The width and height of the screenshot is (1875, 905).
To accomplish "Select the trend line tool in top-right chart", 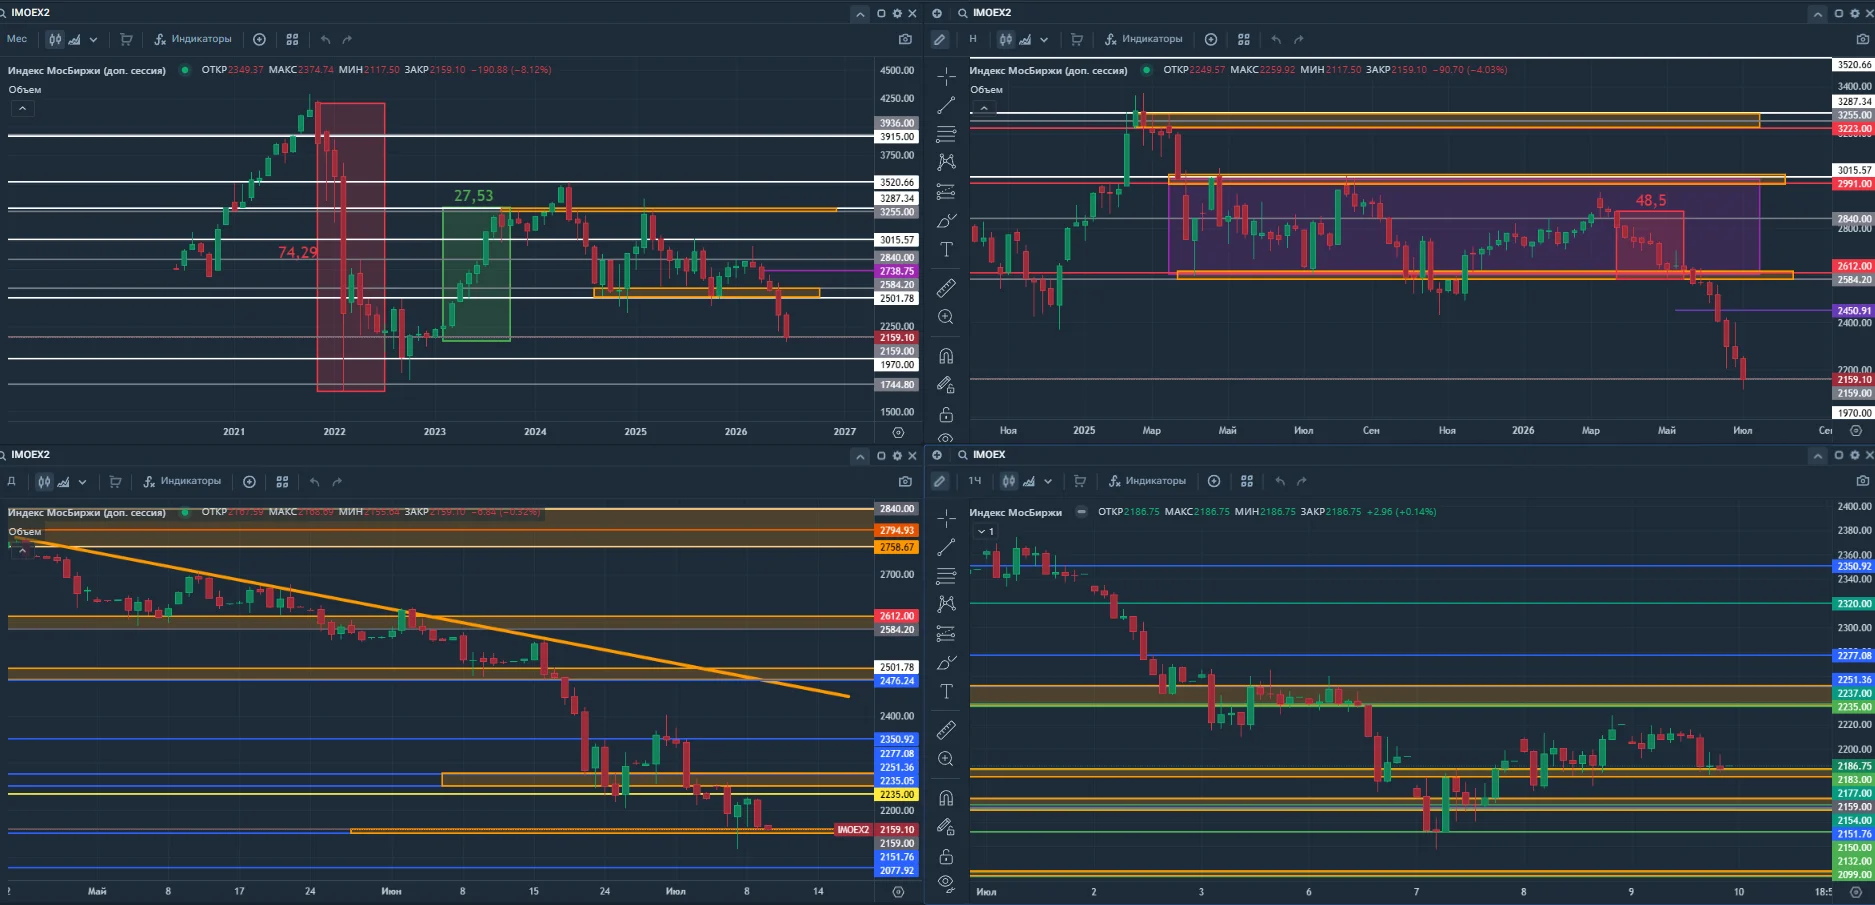I will tap(946, 105).
